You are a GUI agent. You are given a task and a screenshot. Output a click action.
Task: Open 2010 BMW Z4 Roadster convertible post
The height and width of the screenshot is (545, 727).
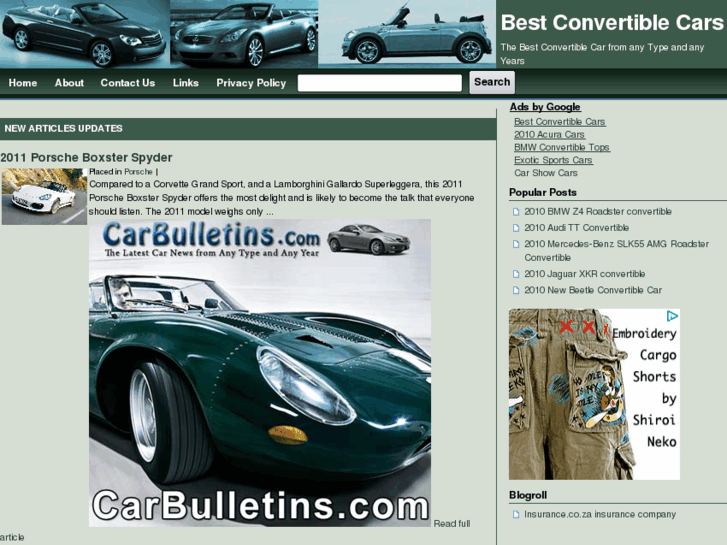coord(598,212)
